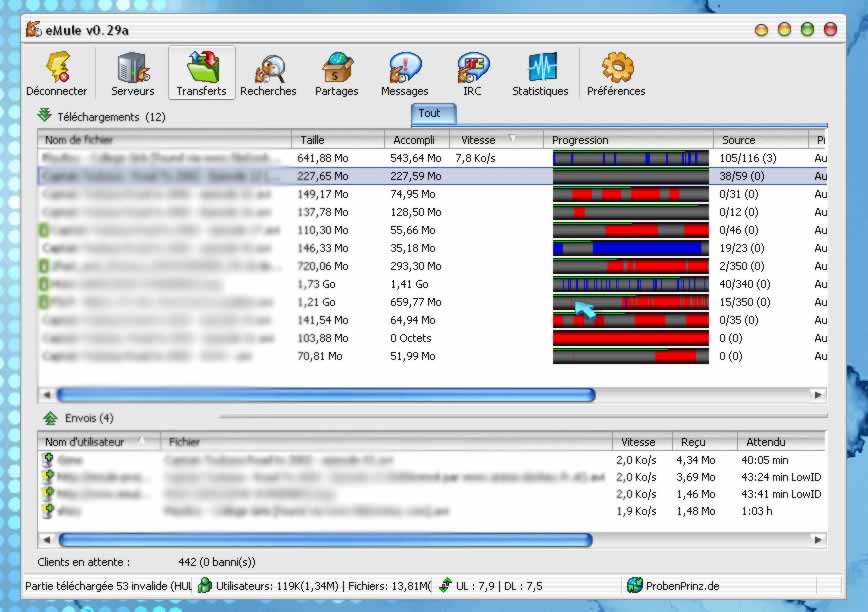Sort downloads by Taille column
This screenshot has height=612, width=868.
point(338,139)
